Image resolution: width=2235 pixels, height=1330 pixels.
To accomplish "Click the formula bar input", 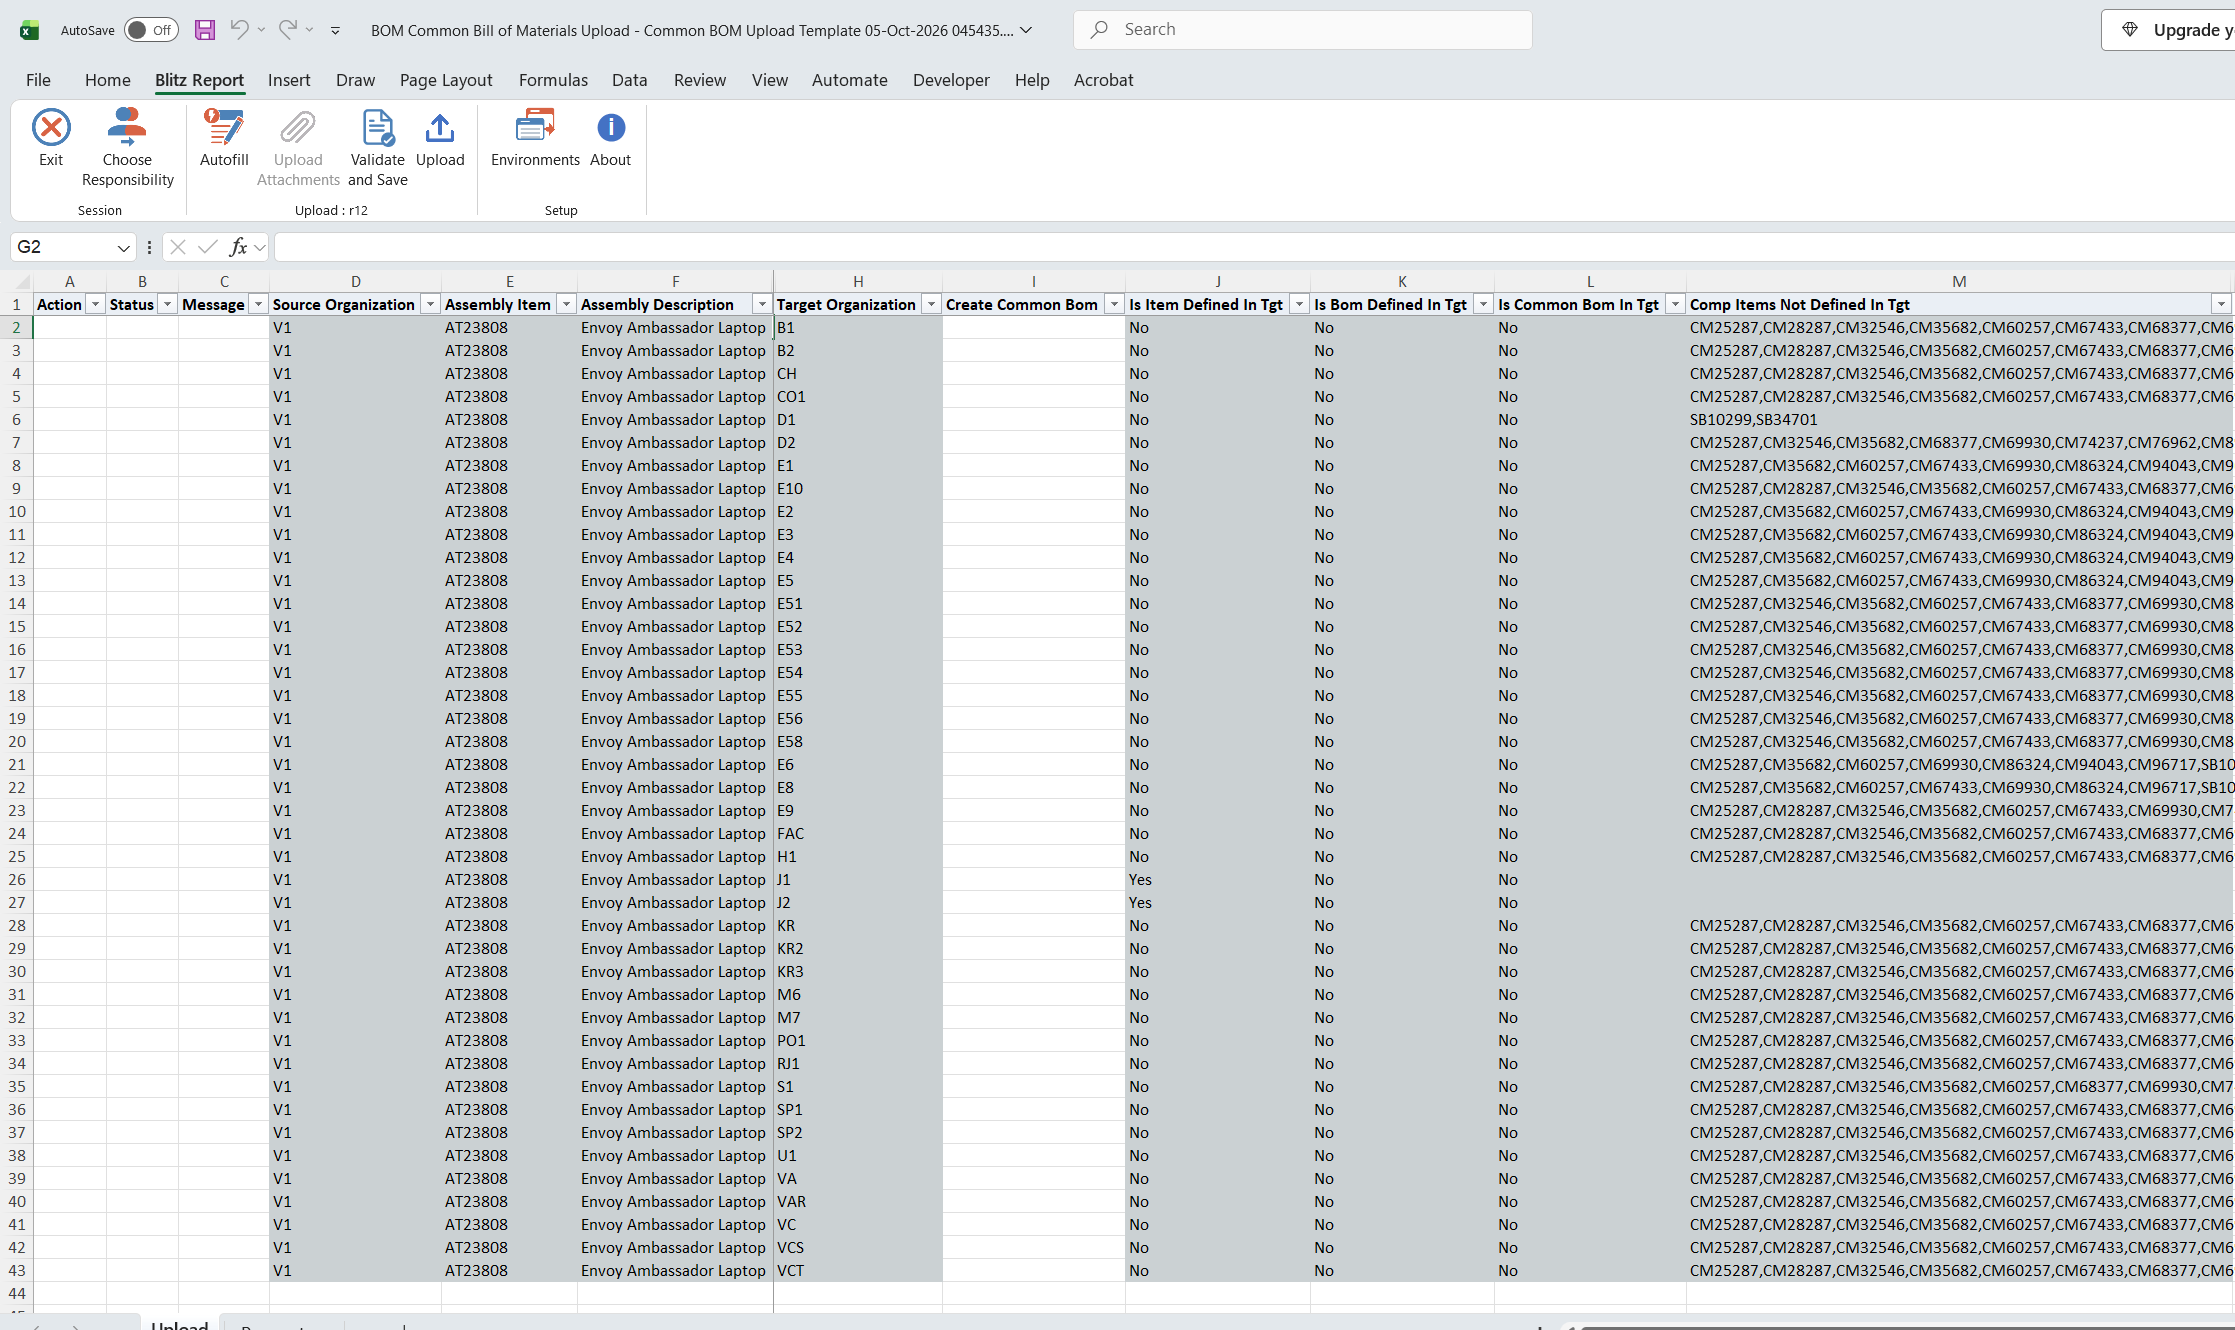I will pyautogui.click(x=1254, y=247).
